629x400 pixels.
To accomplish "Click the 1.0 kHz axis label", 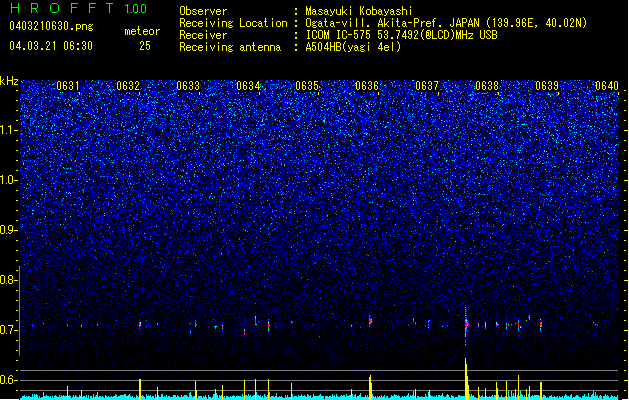I will pos(9,180).
